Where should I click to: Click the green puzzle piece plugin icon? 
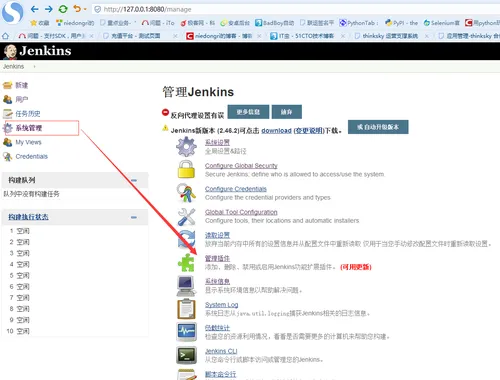(186, 262)
